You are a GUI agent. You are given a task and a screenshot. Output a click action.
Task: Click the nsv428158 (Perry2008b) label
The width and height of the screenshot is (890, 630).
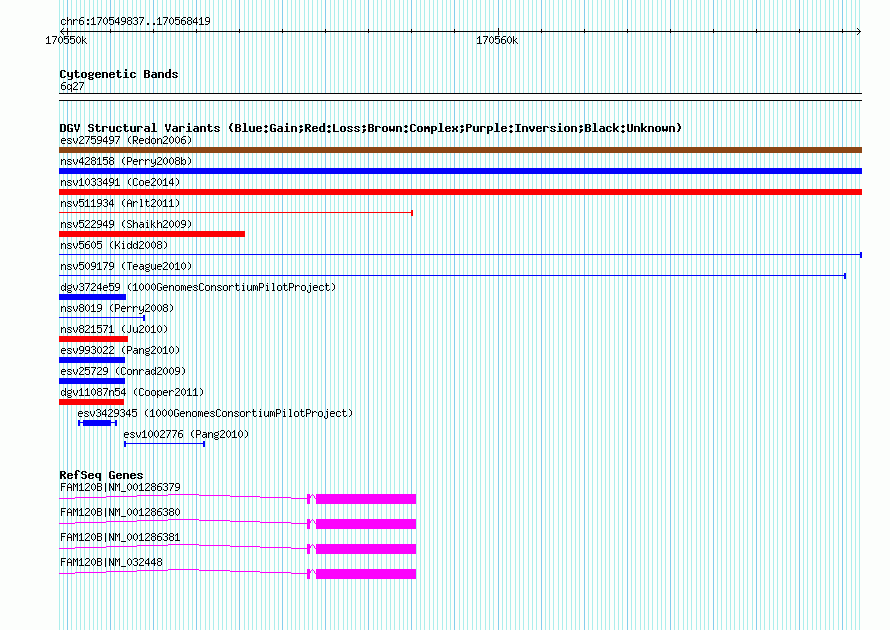(126, 161)
